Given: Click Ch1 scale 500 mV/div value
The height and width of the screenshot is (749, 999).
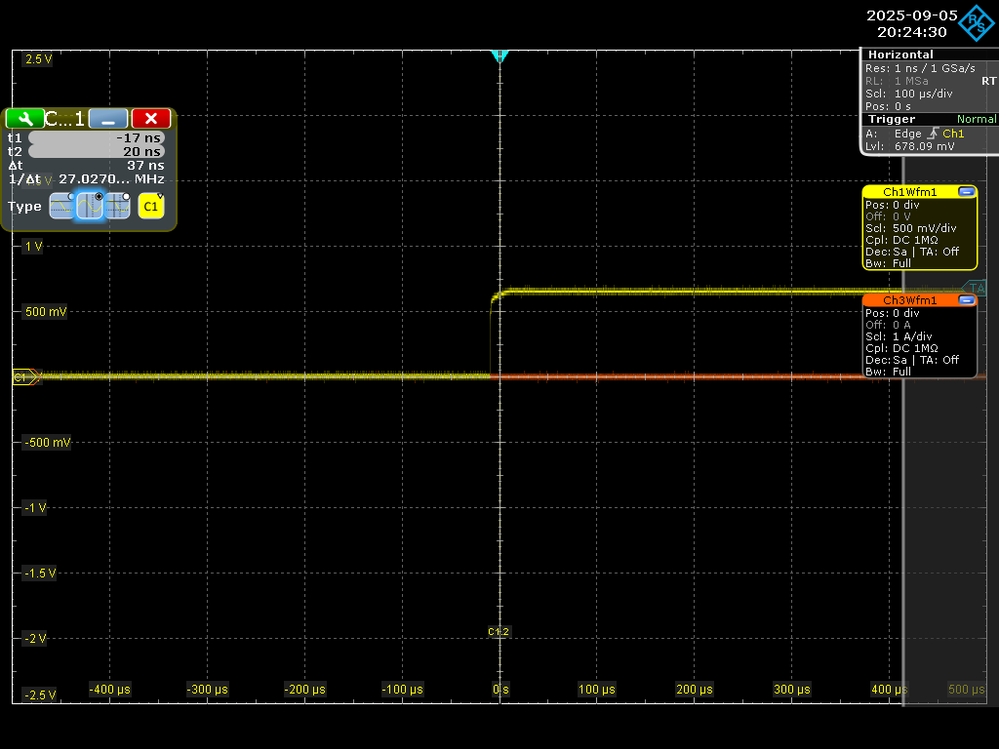Looking at the screenshot, I should coord(924,228).
